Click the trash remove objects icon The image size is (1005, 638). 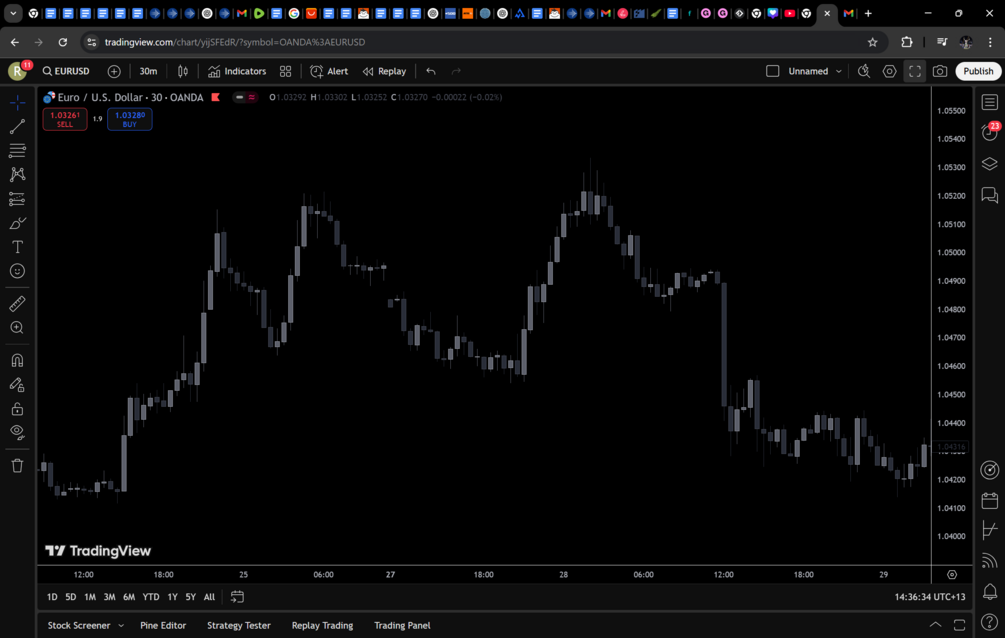click(17, 466)
